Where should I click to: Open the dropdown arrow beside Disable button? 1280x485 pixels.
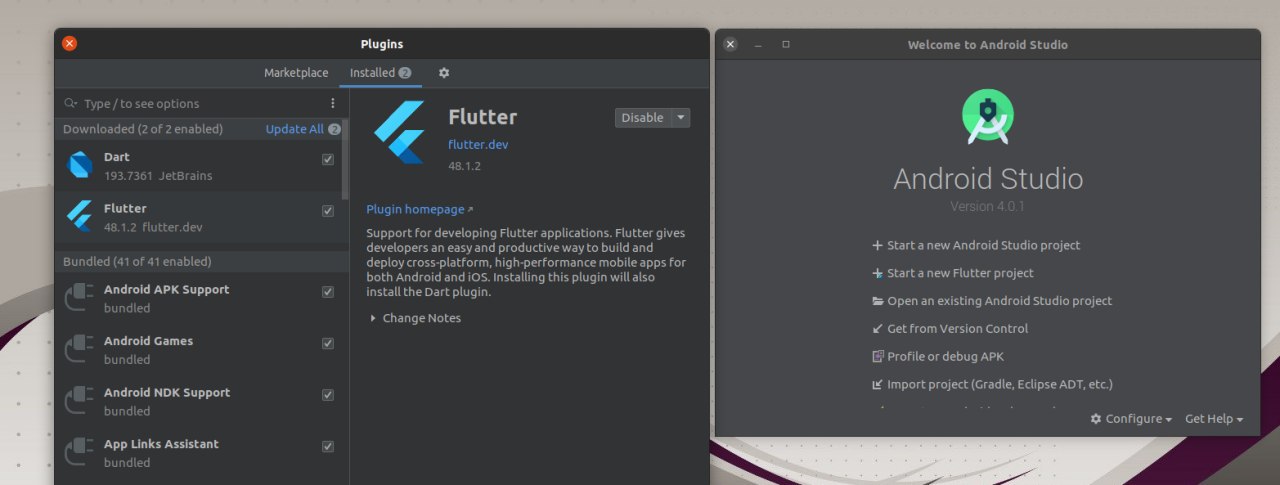(681, 118)
